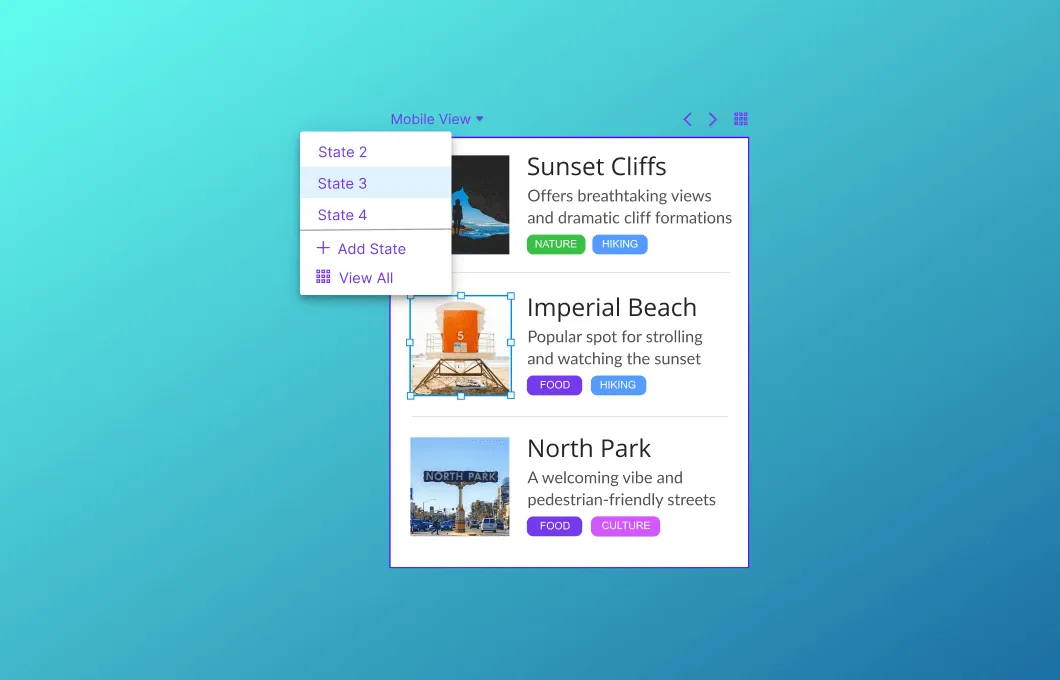Click the next state right arrow

[713, 120]
